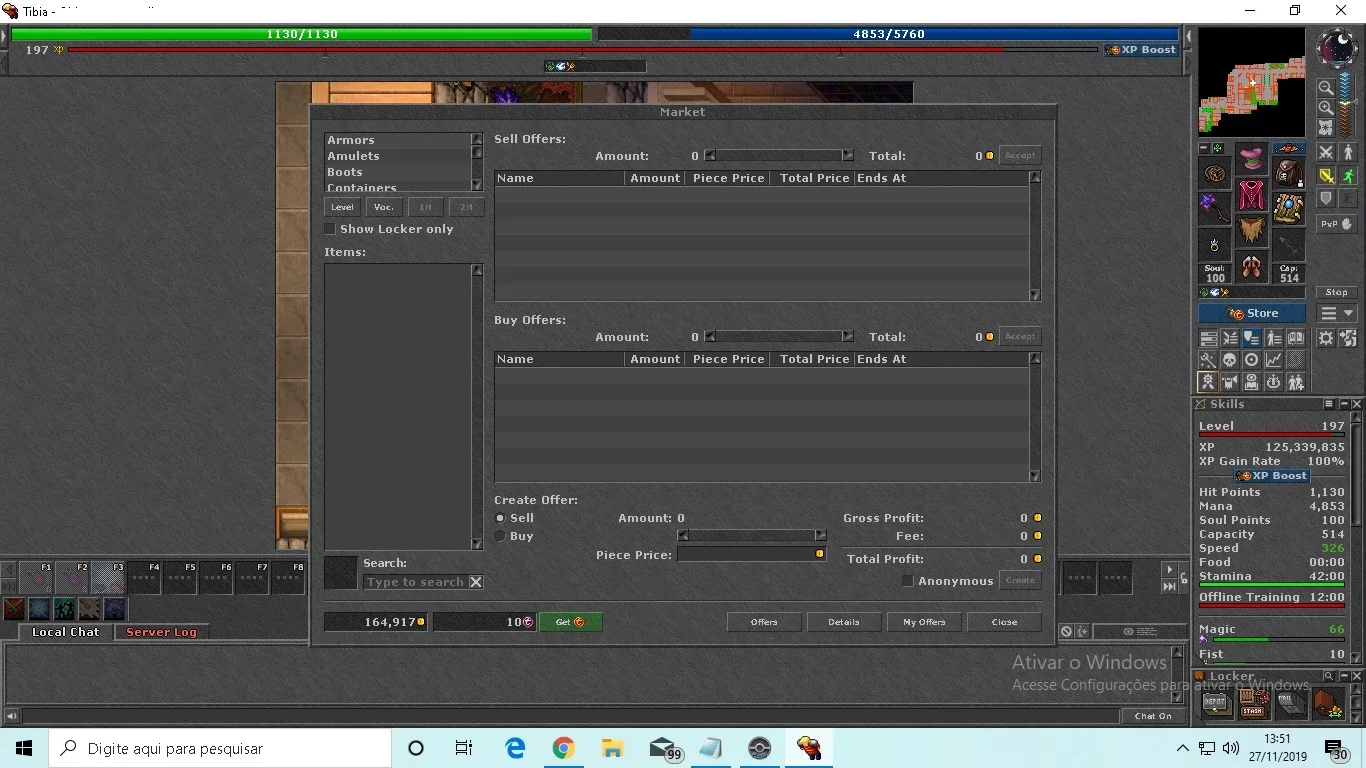
Task: Toggle the 2H weapon filter
Action: [x=467, y=207]
